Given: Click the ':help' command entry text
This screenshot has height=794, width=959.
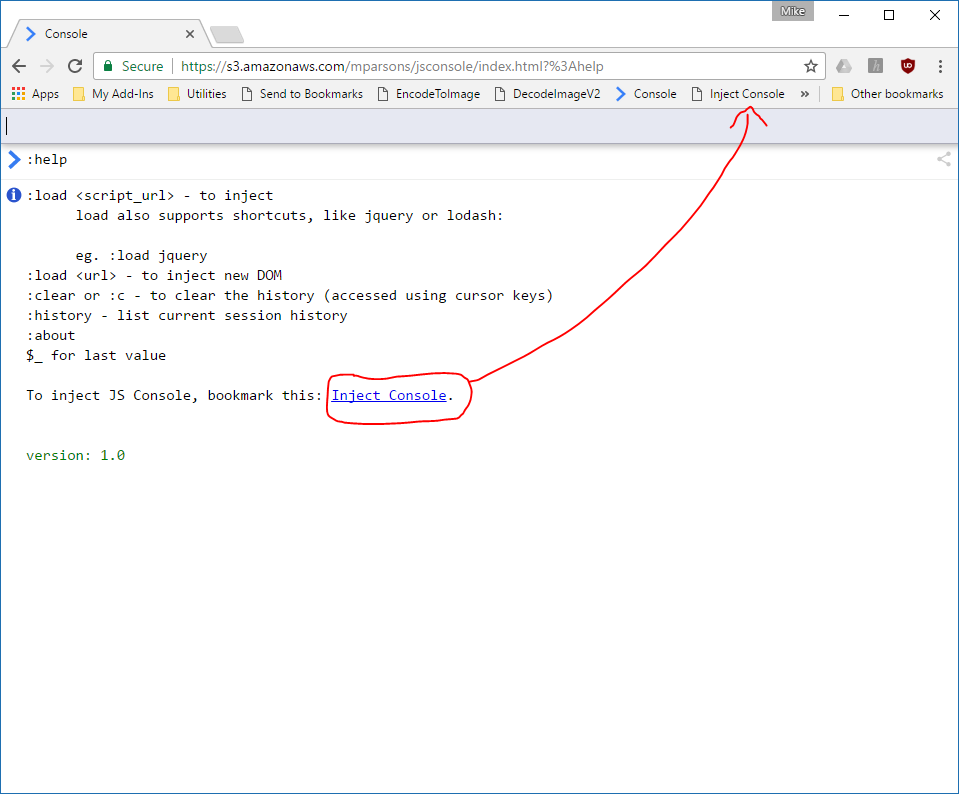Looking at the screenshot, I should [47, 160].
